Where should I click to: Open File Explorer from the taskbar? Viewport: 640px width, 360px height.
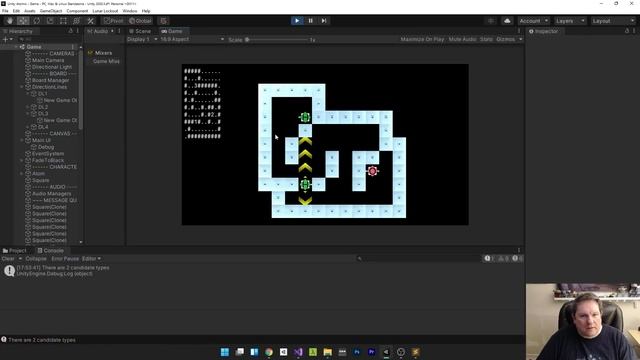click(328, 352)
